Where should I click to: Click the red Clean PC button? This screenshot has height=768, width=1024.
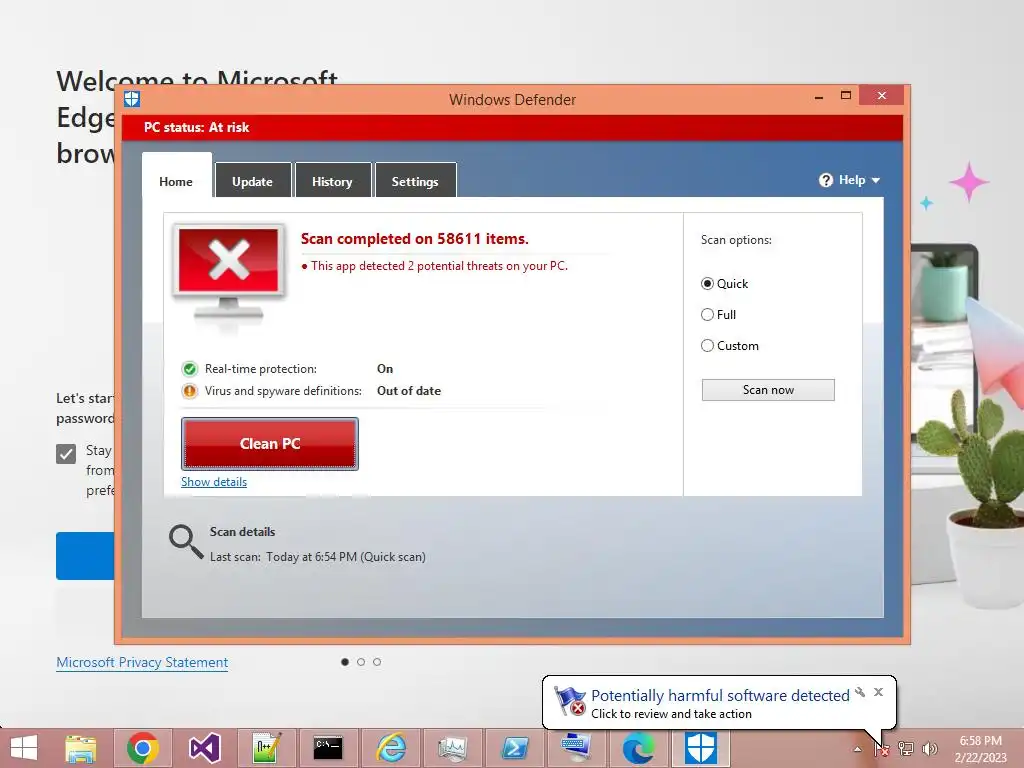pyautogui.click(x=270, y=444)
